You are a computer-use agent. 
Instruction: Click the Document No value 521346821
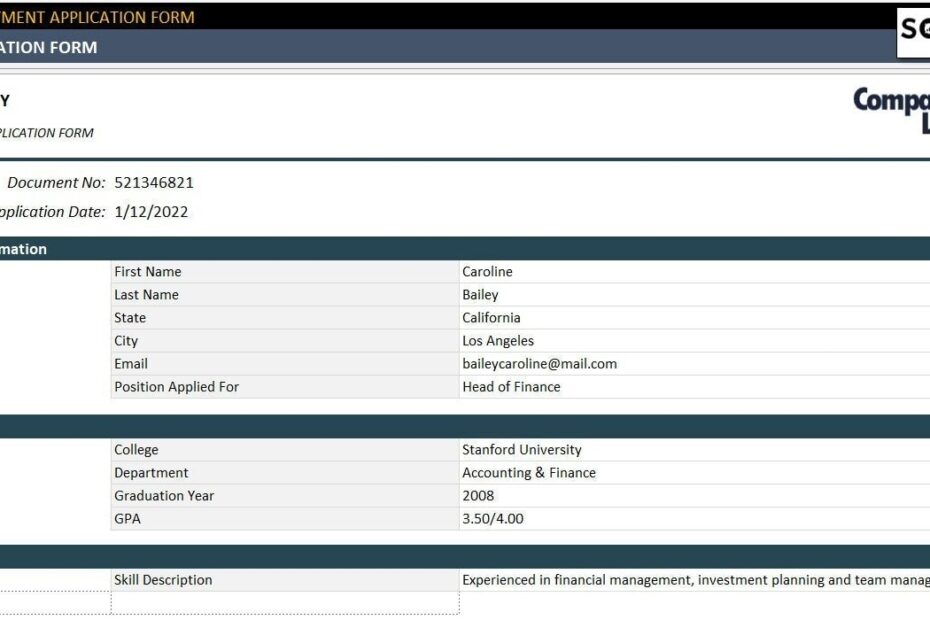point(154,182)
